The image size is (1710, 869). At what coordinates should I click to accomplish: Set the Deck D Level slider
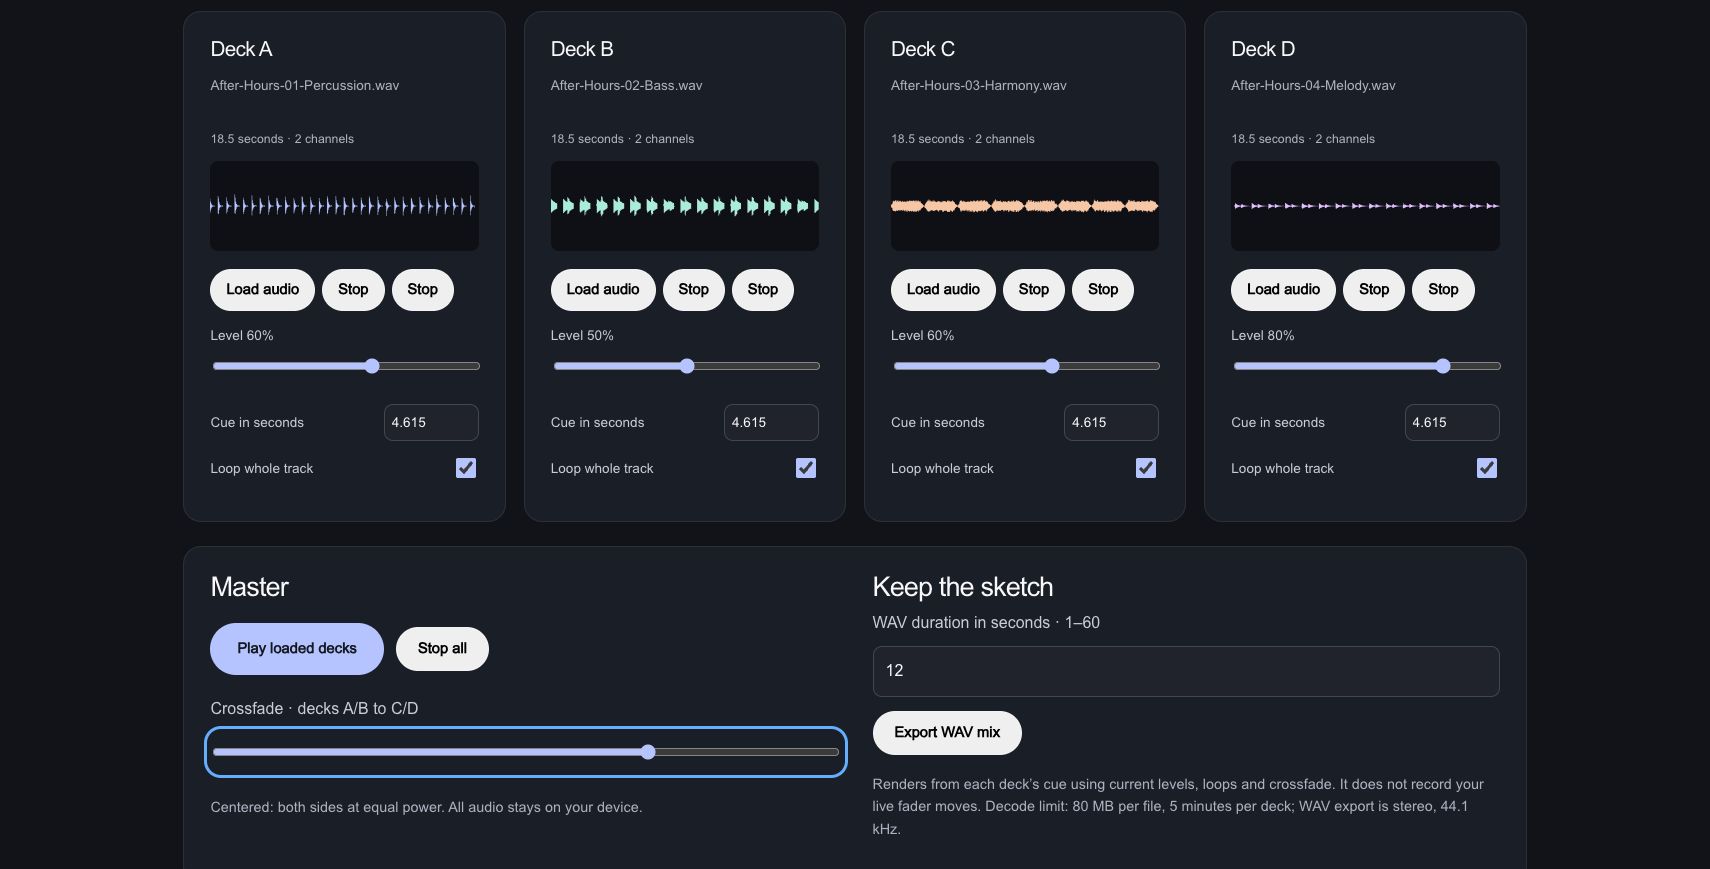coord(1367,366)
